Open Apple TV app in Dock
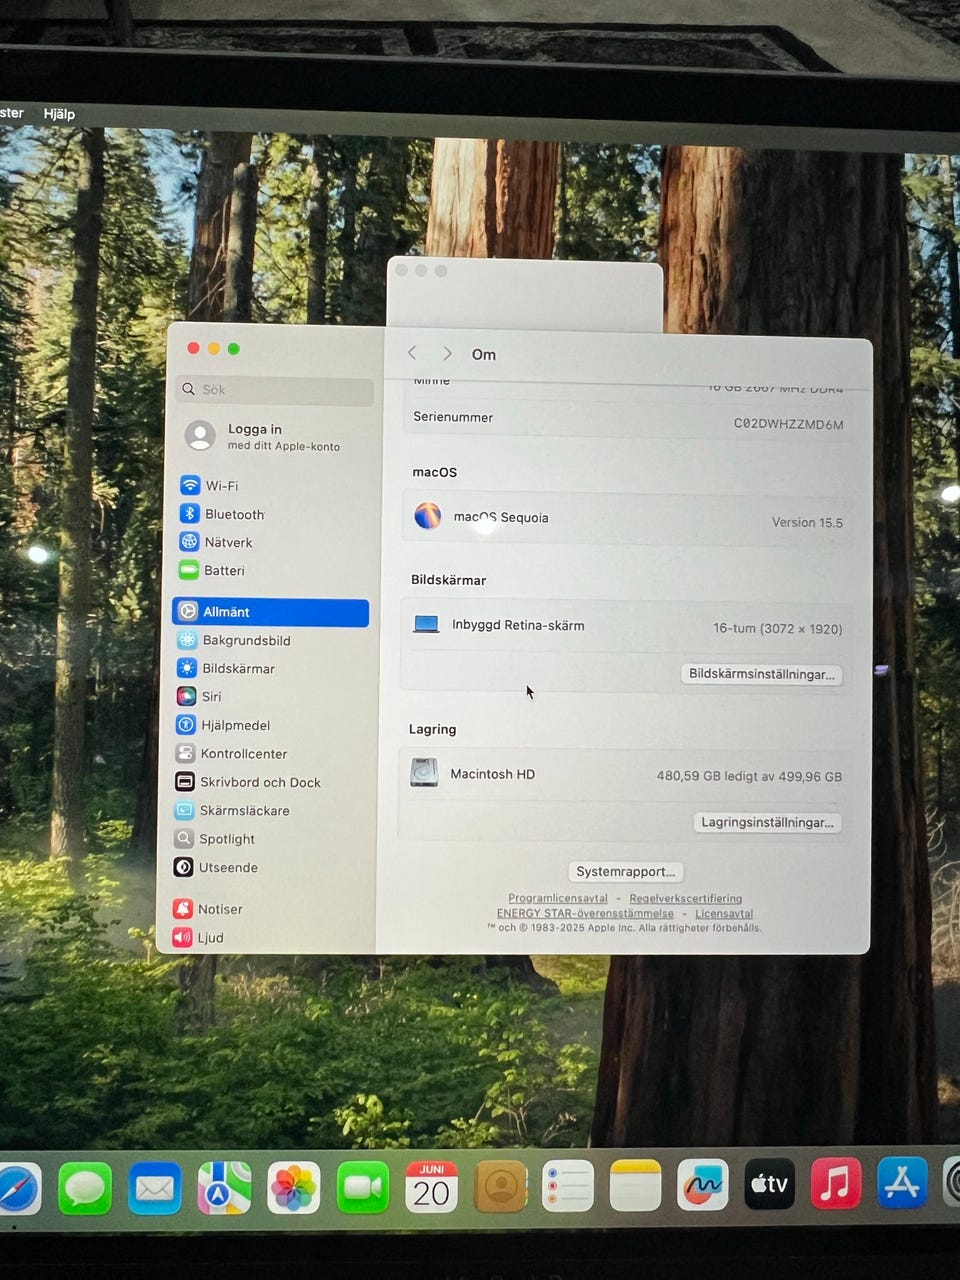This screenshot has width=960, height=1280. [x=770, y=1184]
